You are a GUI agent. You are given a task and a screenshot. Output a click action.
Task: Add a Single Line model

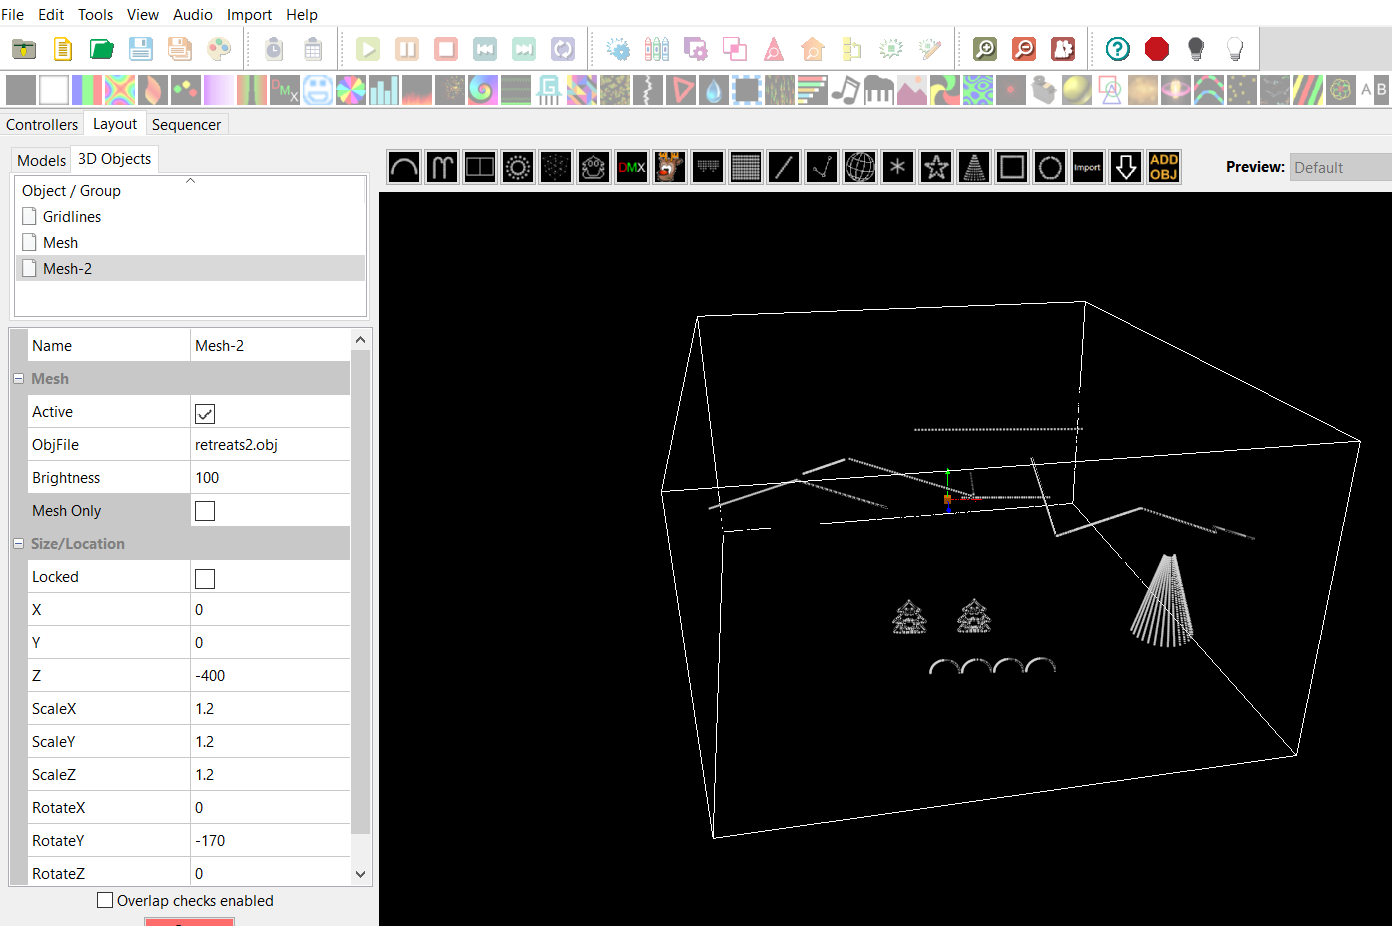[x=784, y=167]
